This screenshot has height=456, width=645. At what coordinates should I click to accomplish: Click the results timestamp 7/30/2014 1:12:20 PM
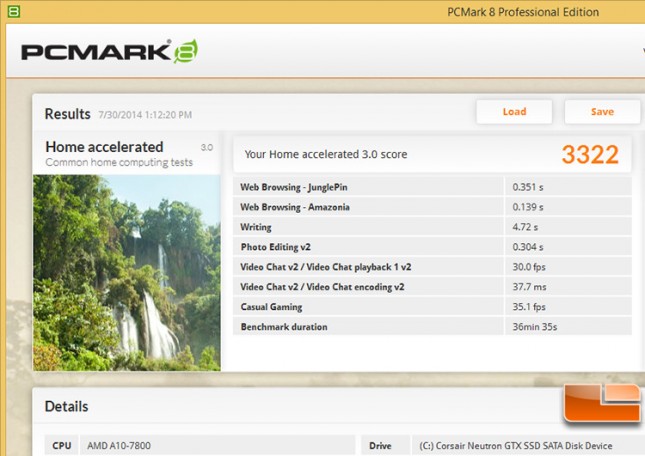[x=145, y=115]
